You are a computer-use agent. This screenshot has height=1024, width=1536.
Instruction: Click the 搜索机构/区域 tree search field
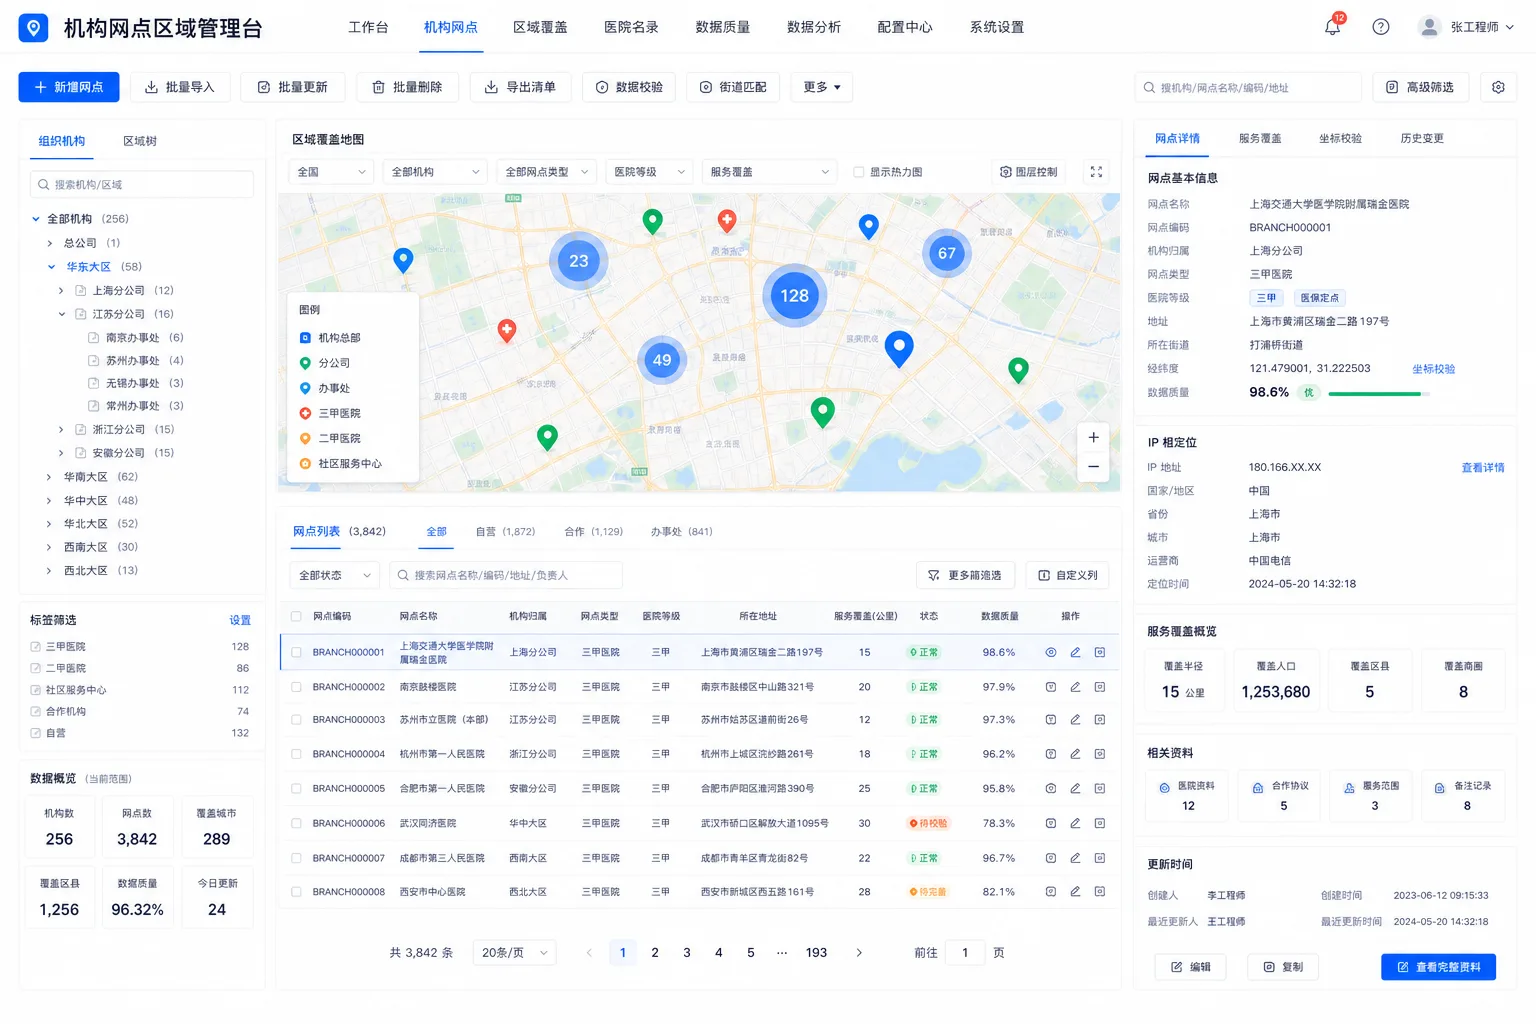142,184
